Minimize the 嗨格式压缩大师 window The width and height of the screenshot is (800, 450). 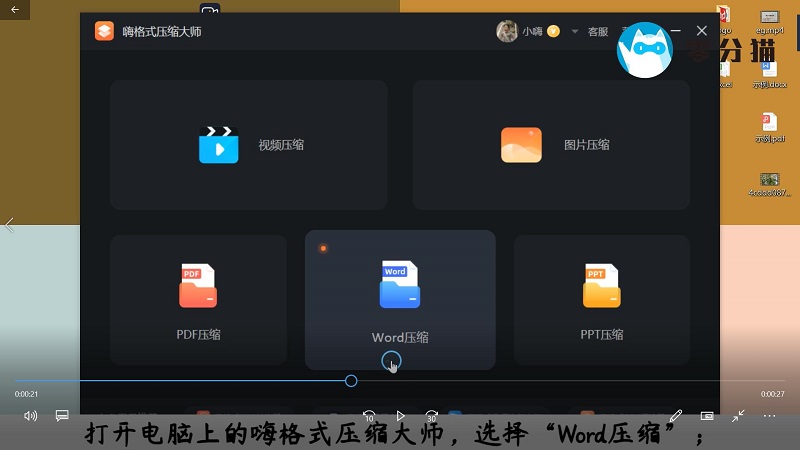676,31
